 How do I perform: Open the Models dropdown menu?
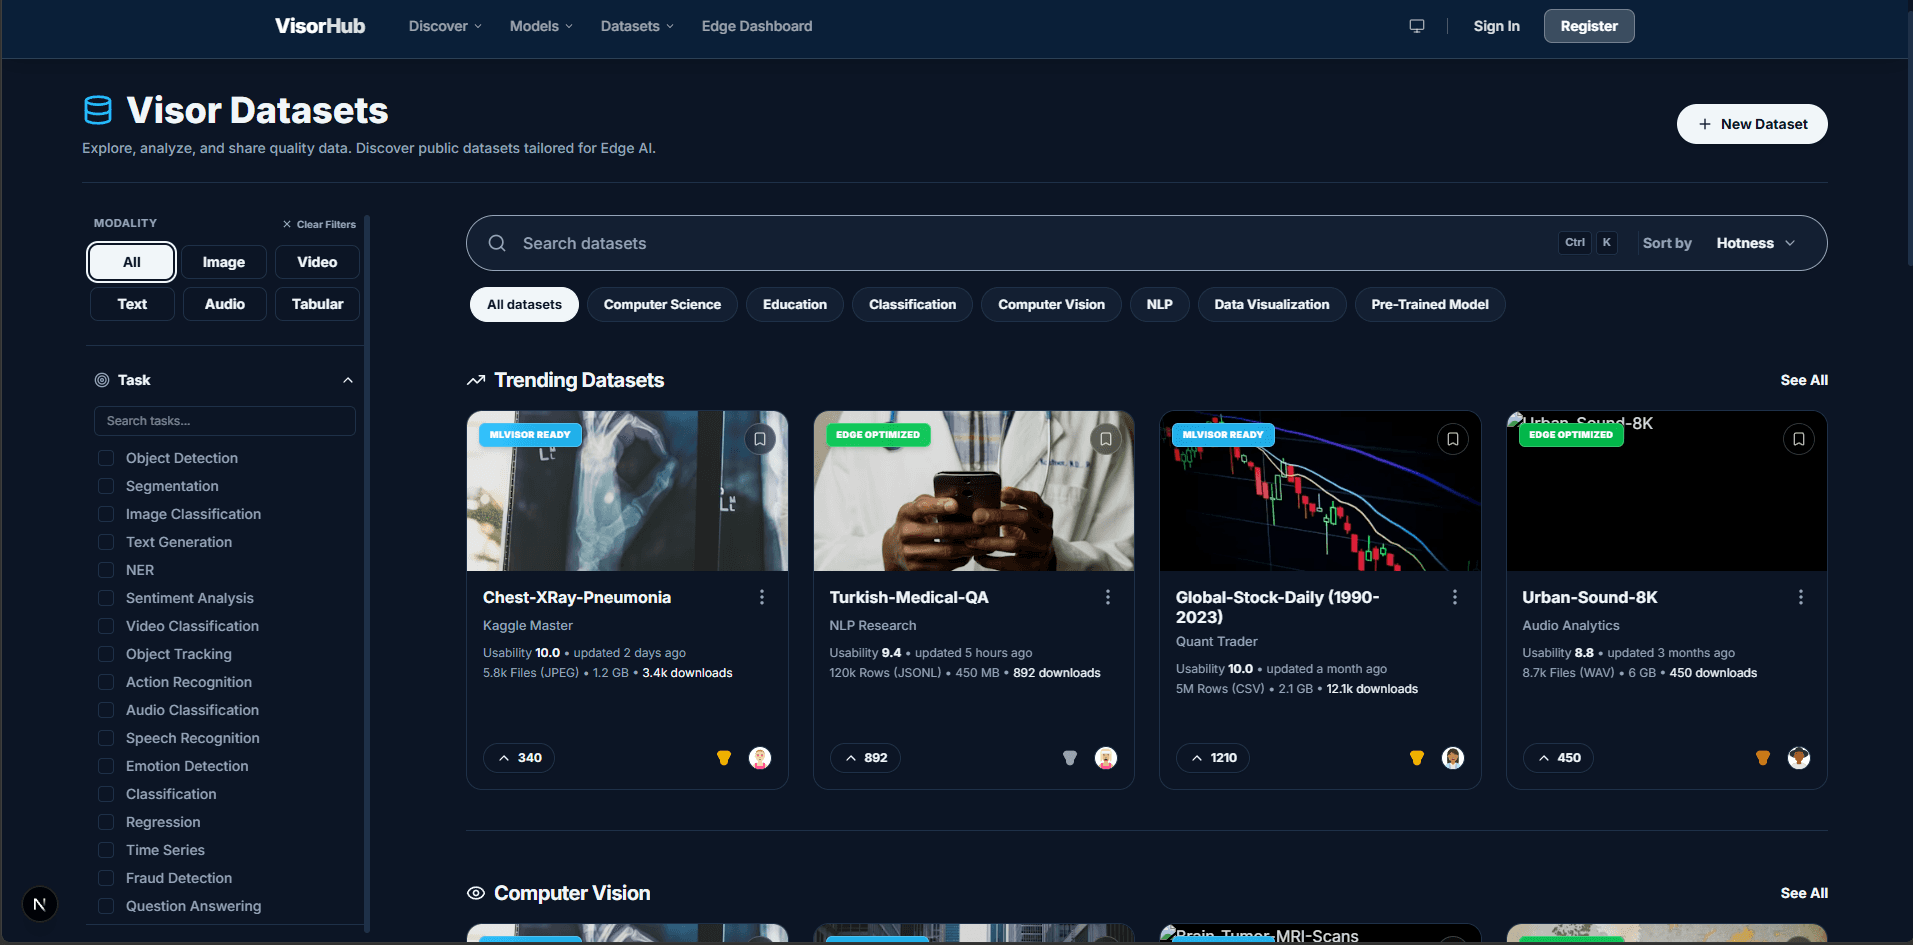[x=541, y=26]
